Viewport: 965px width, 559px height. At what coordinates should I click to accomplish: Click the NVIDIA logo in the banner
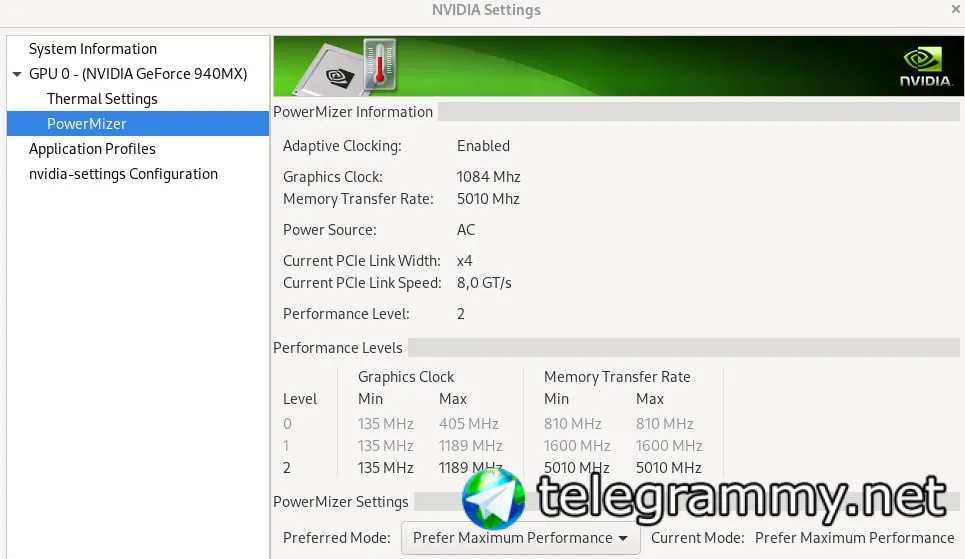click(926, 67)
